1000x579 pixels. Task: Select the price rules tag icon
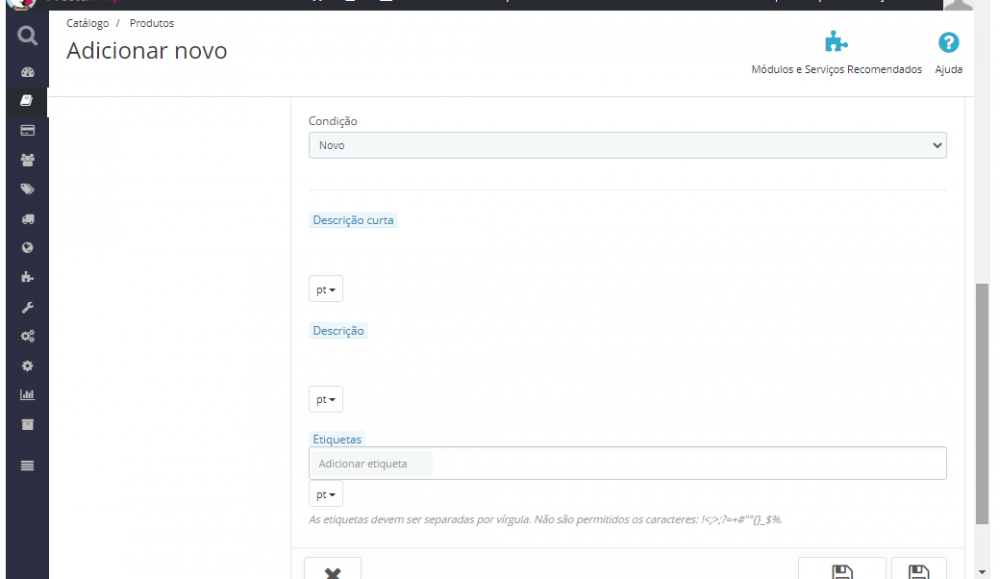pos(27,189)
